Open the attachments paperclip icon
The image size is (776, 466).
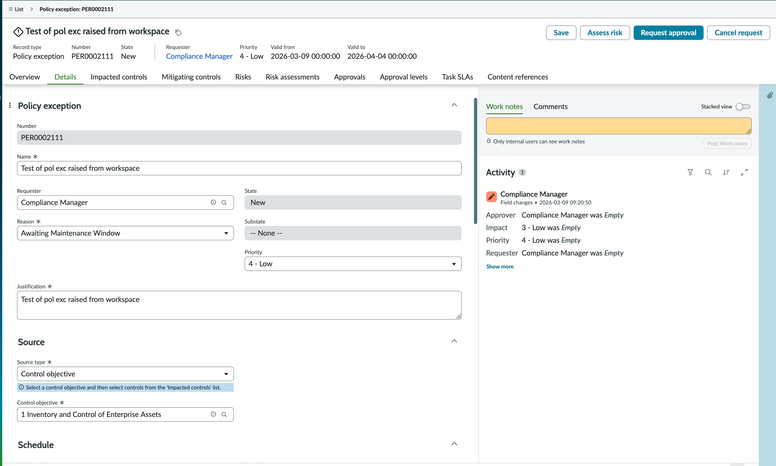pyautogui.click(x=769, y=96)
